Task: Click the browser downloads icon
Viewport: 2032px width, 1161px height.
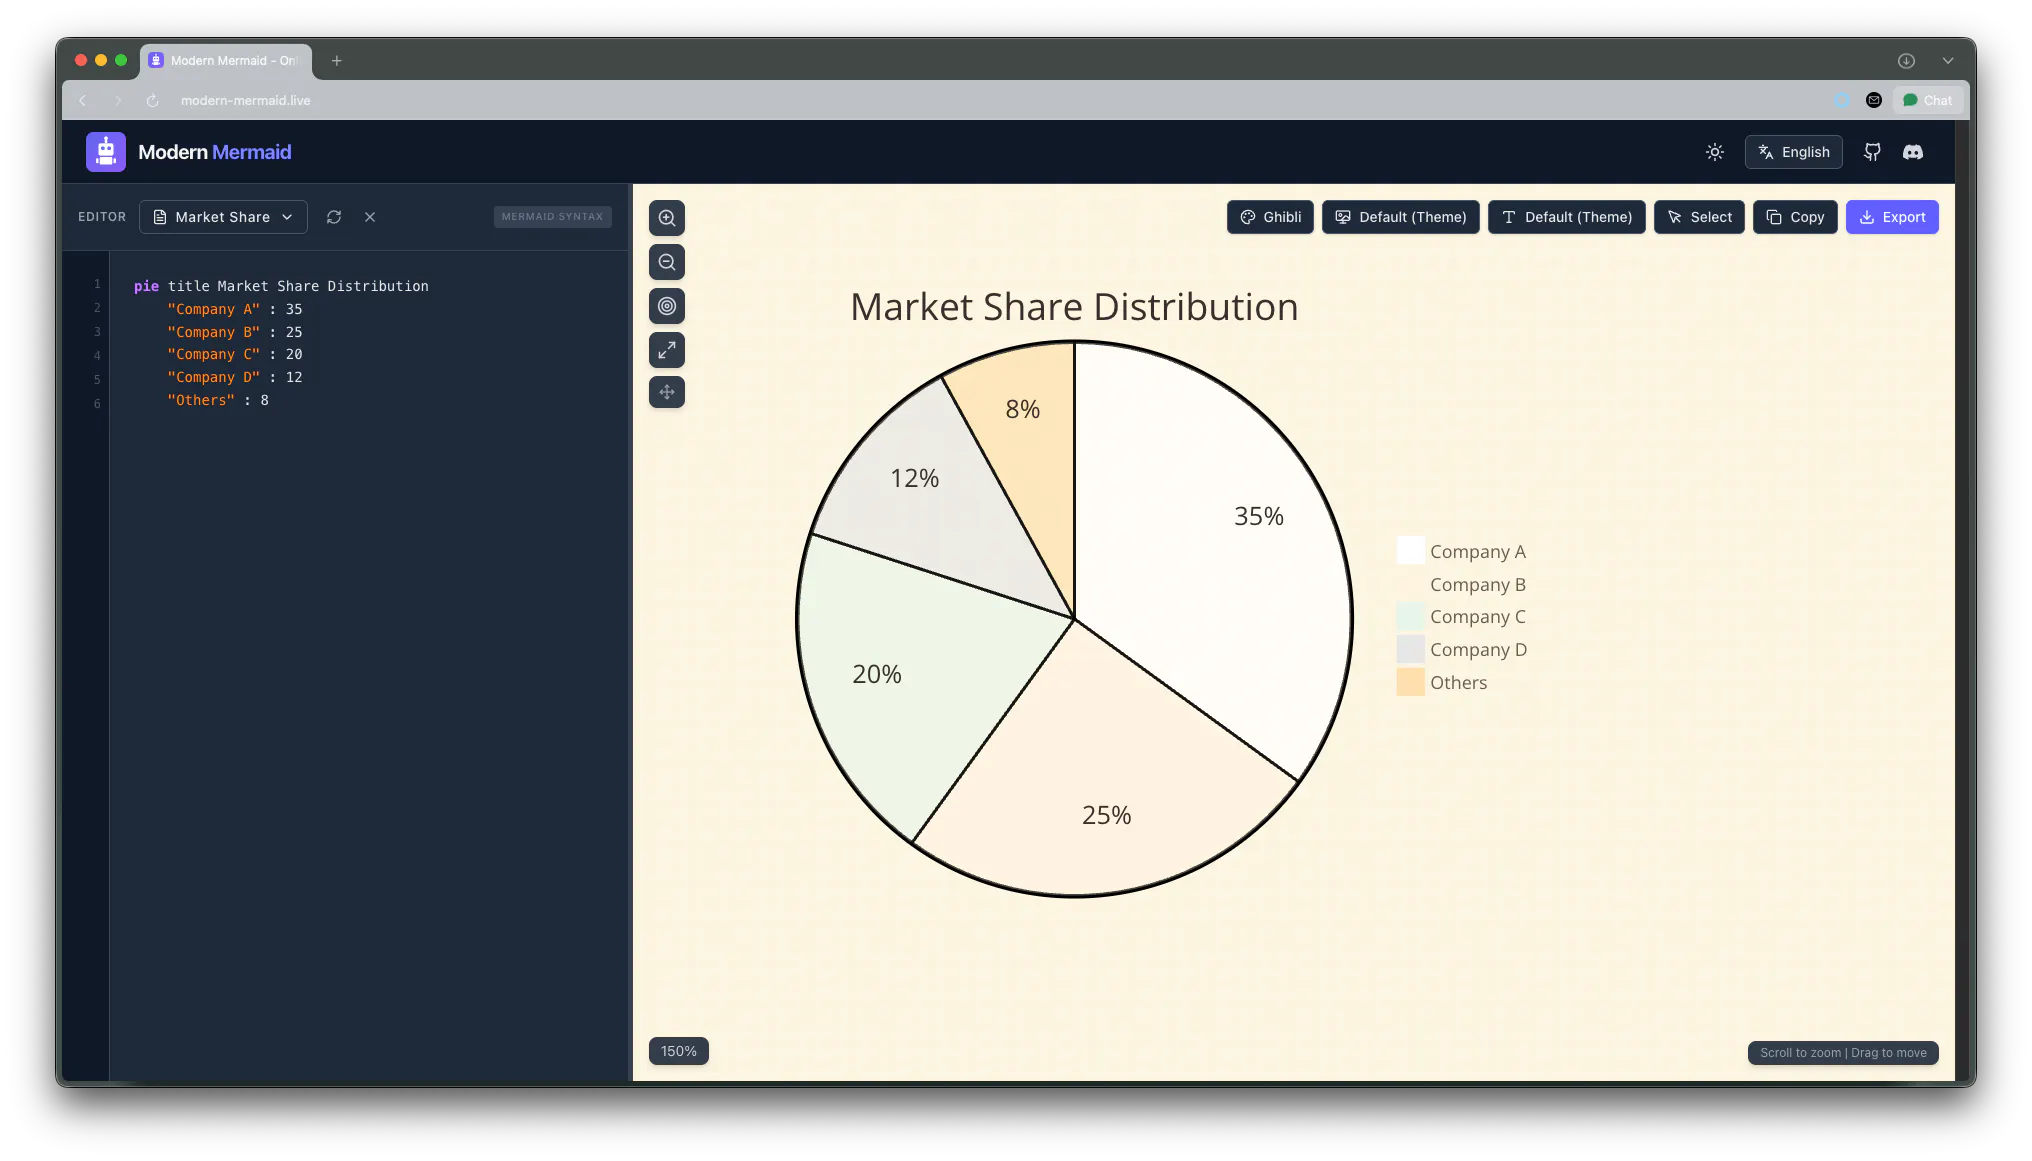Action: (x=1907, y=61)
